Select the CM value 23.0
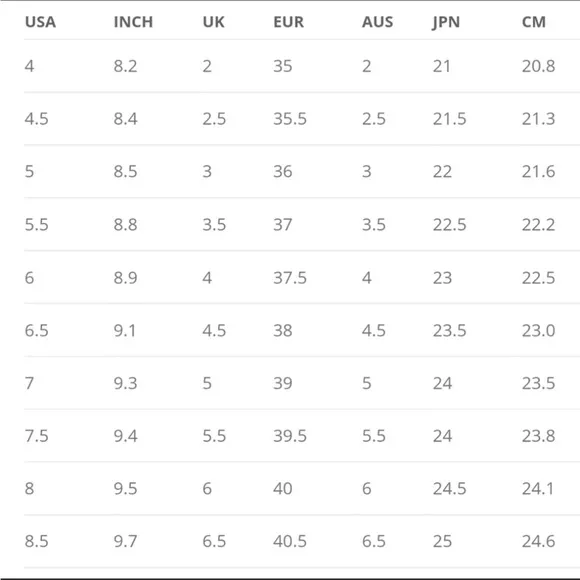 539,331
